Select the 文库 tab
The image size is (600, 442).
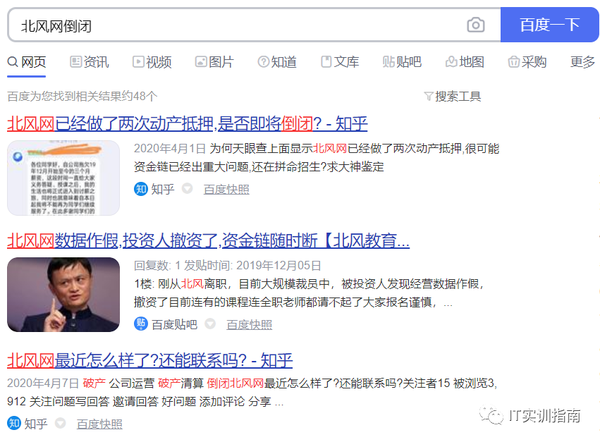pos(340,62)
